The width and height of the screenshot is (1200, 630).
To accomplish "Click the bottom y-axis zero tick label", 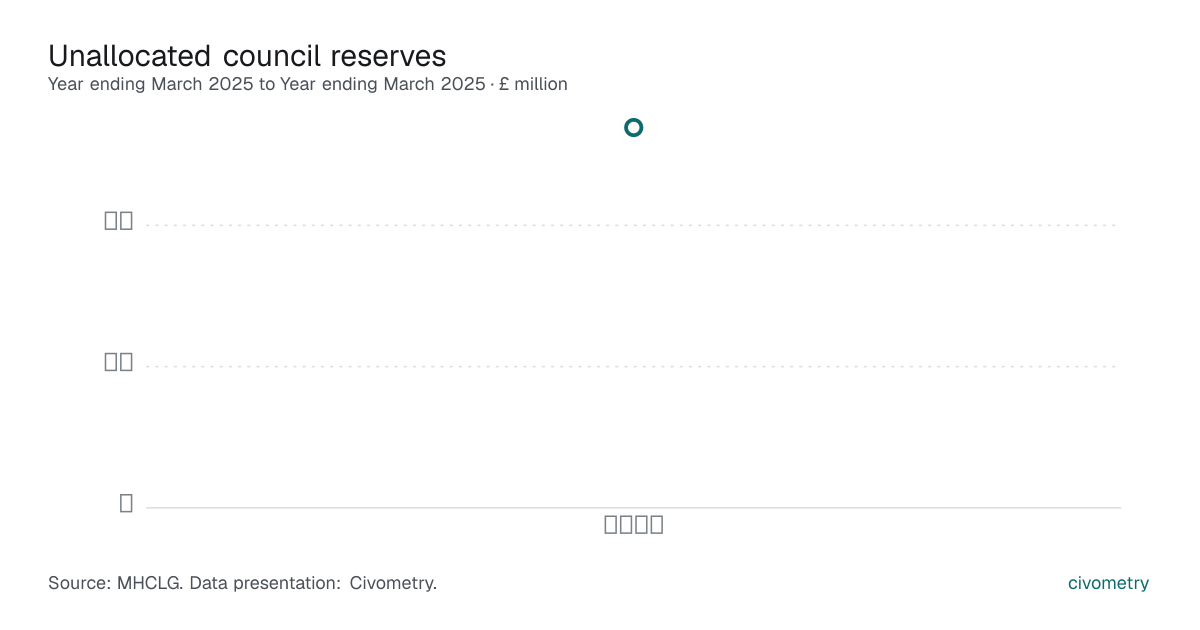I will 126,503.
